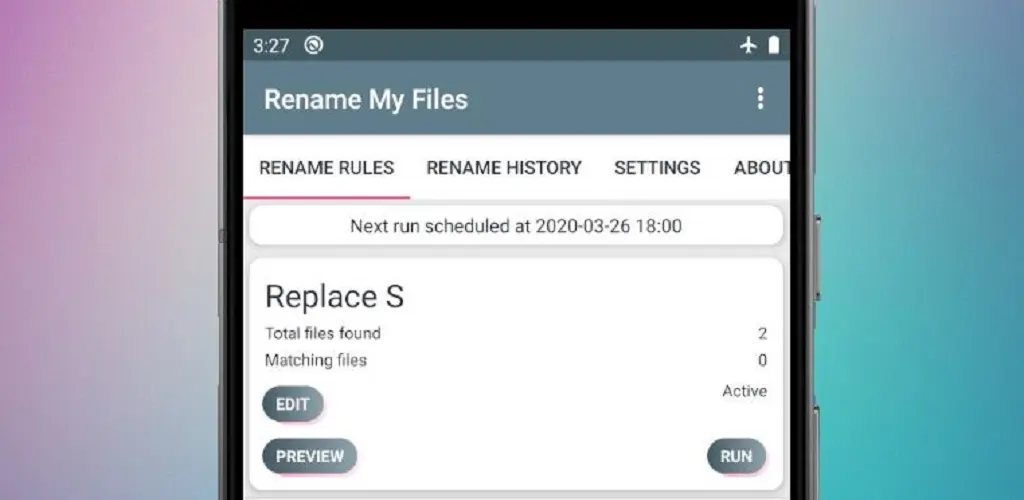1024x500 pixels.
Task: Tap the Next run scheduled banner
Action: click(x=516, y=227)
